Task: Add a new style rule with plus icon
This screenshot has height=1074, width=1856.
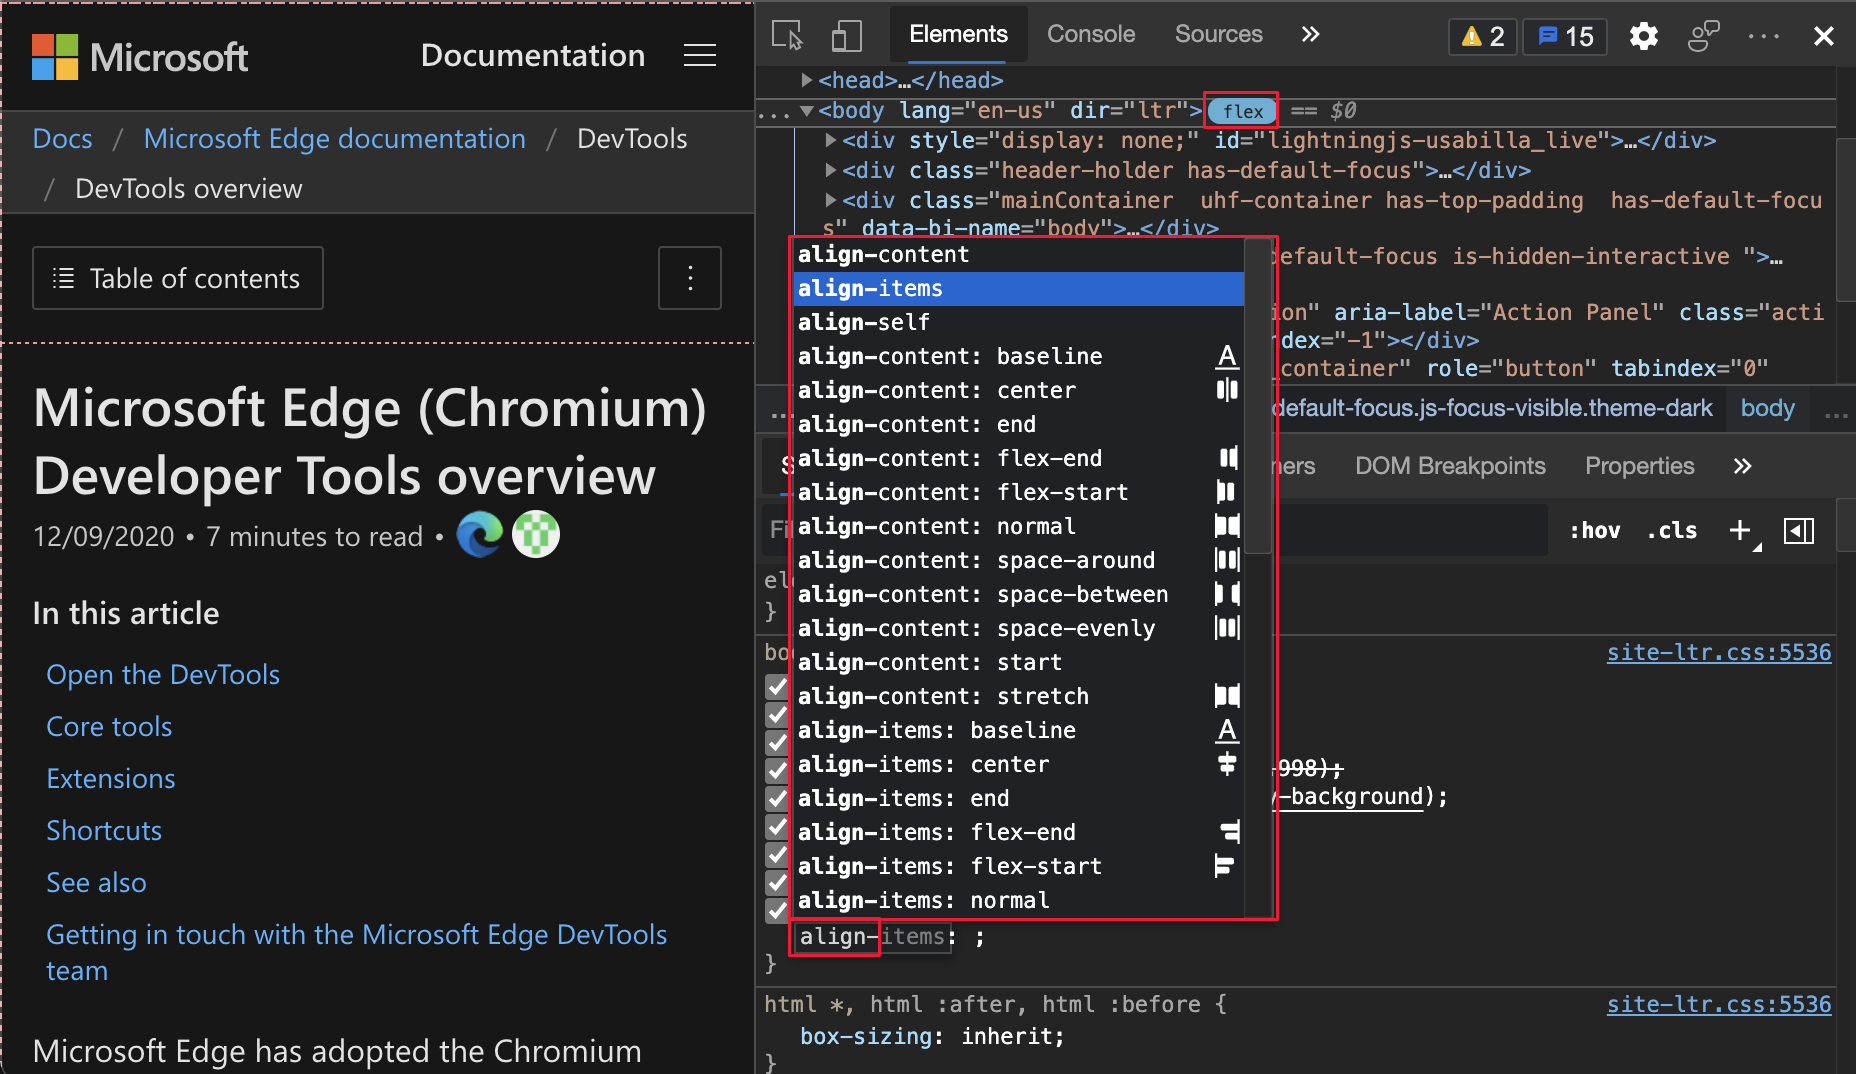Action: pos(1740,530)
